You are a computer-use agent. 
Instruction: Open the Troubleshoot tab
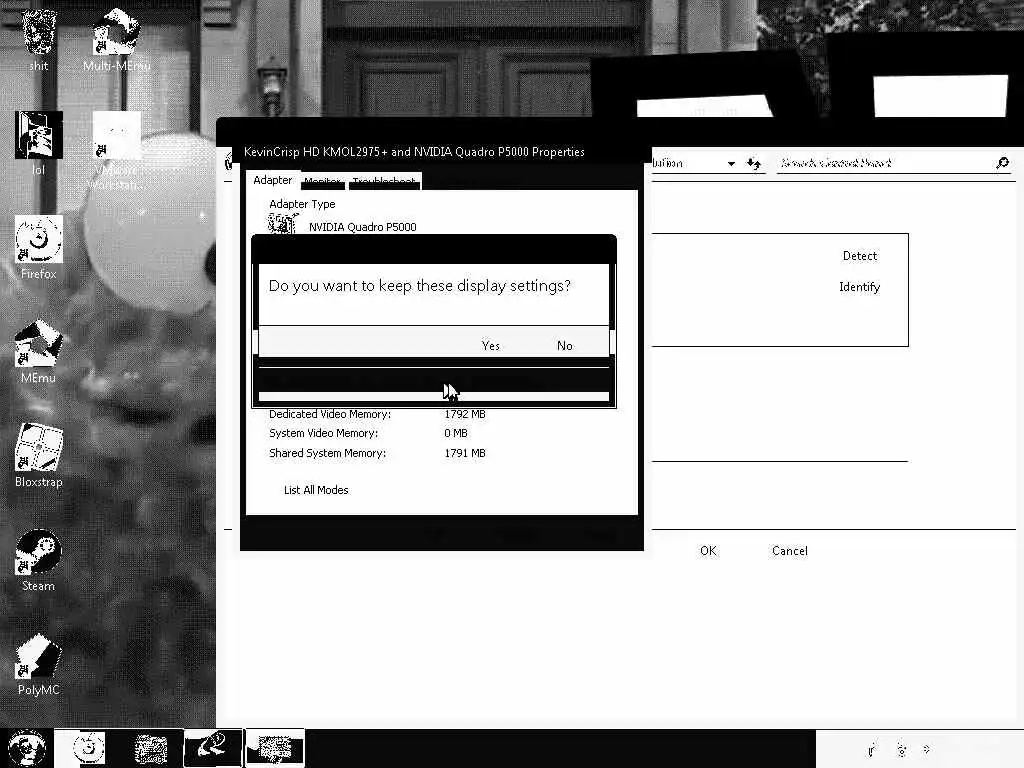click(384, 181)
